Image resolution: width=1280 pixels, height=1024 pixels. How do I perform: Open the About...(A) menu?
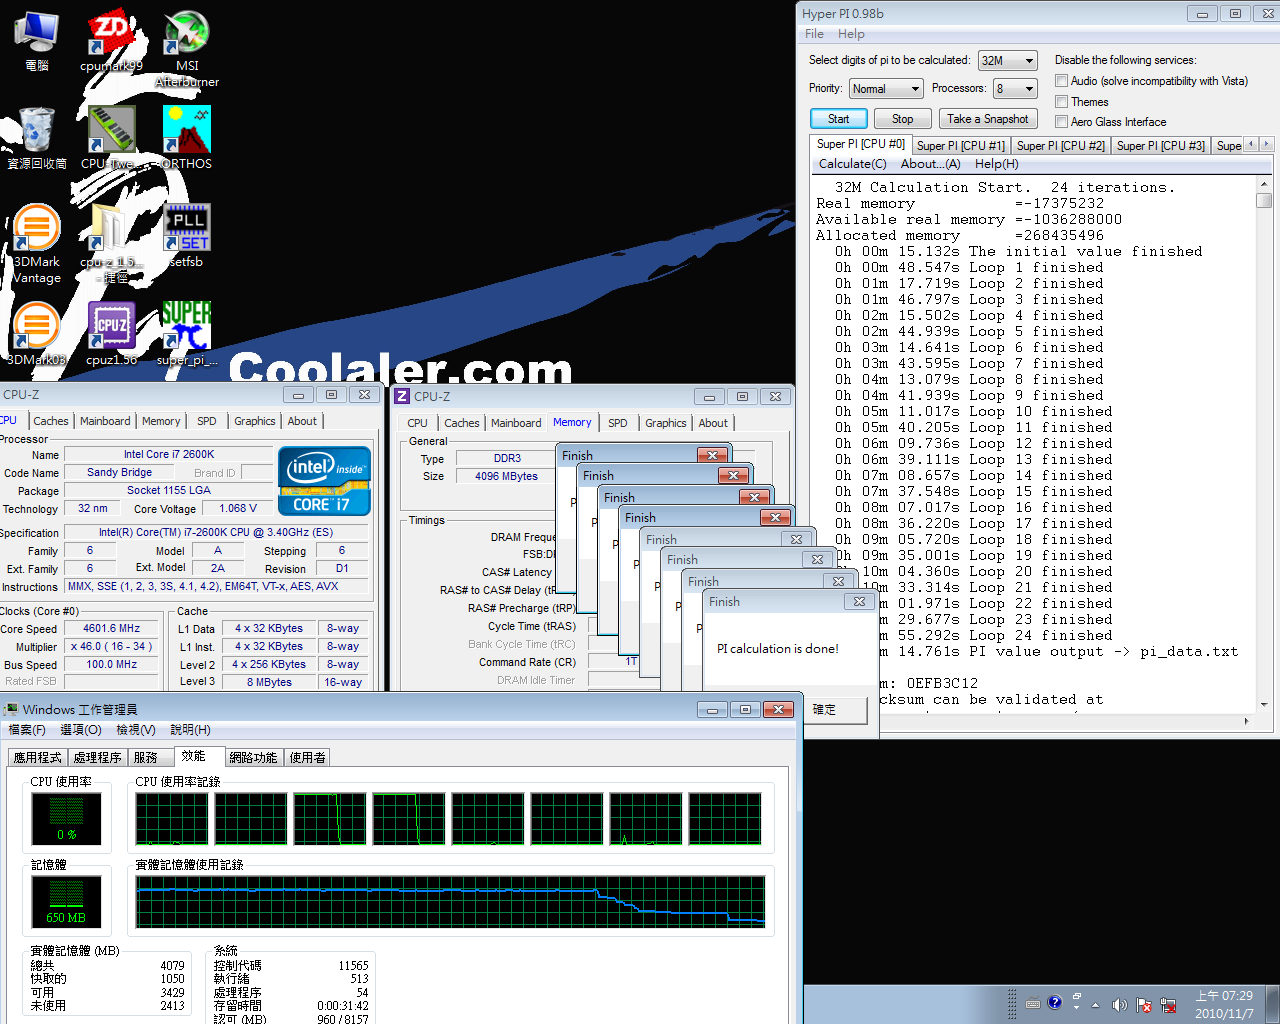point(931,164)
